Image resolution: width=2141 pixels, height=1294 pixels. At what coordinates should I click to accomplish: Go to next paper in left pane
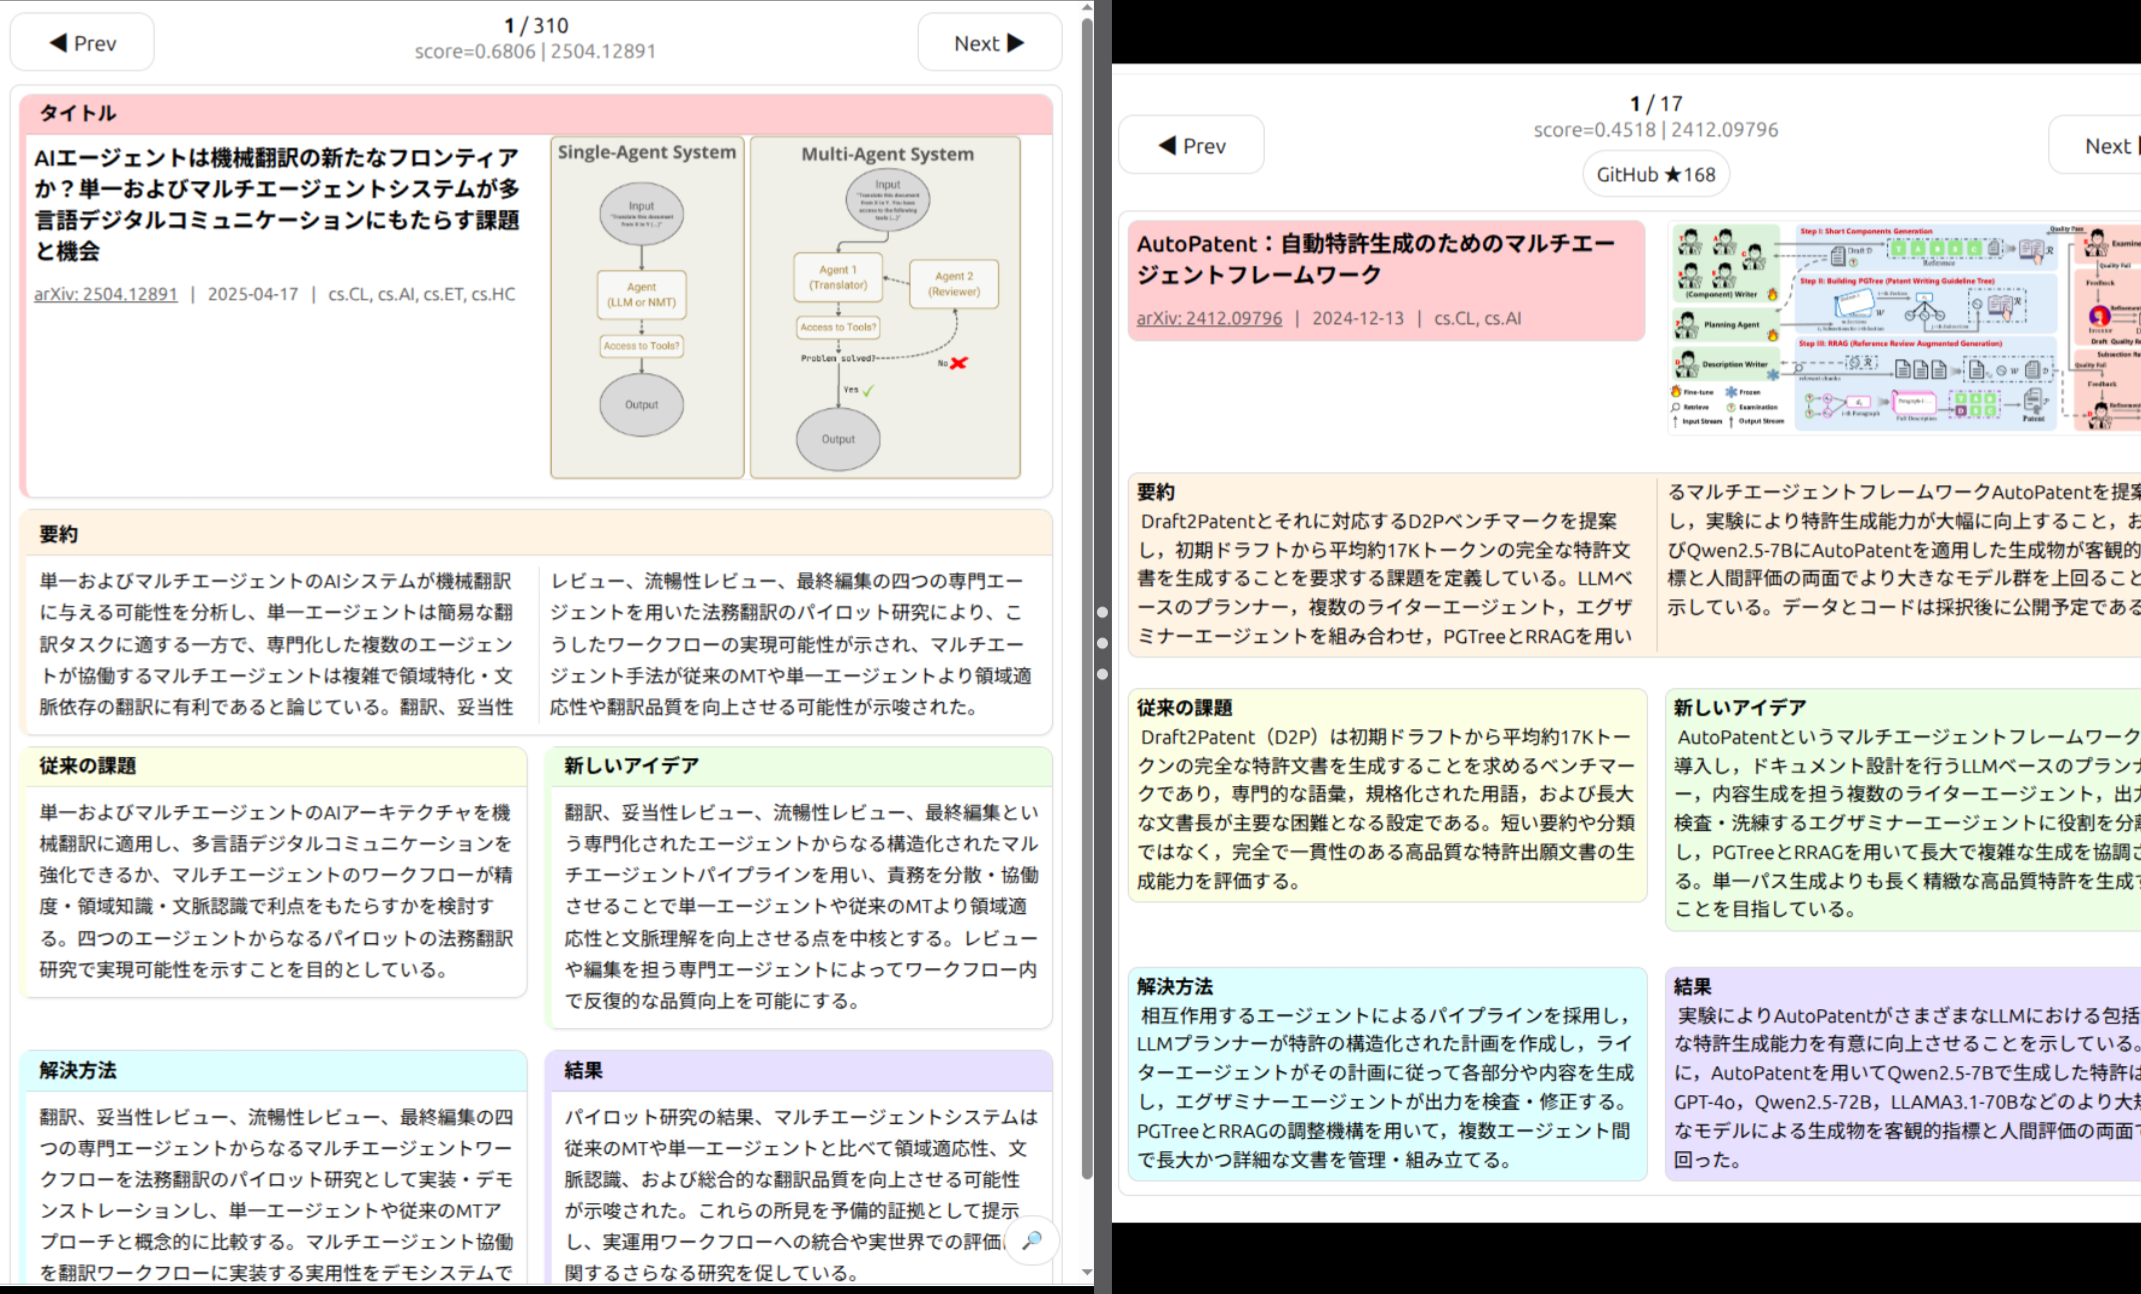(988, 43)
